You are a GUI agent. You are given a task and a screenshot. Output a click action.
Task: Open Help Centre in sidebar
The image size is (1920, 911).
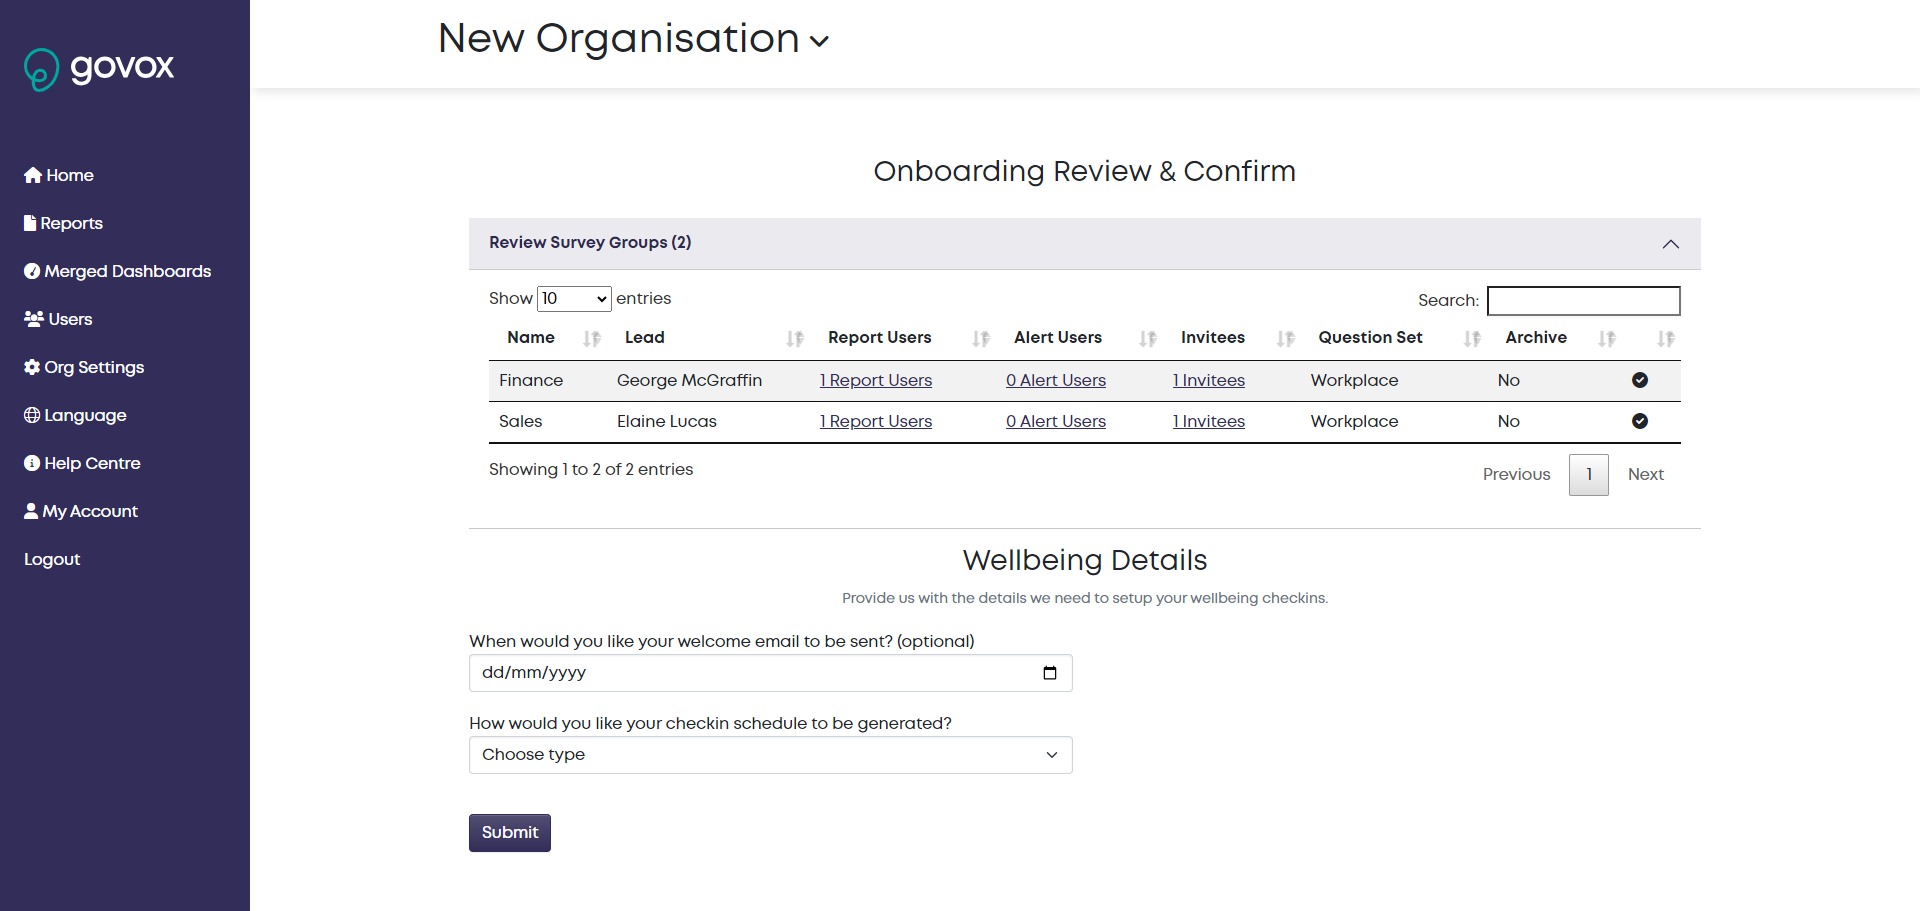point(82,463)
